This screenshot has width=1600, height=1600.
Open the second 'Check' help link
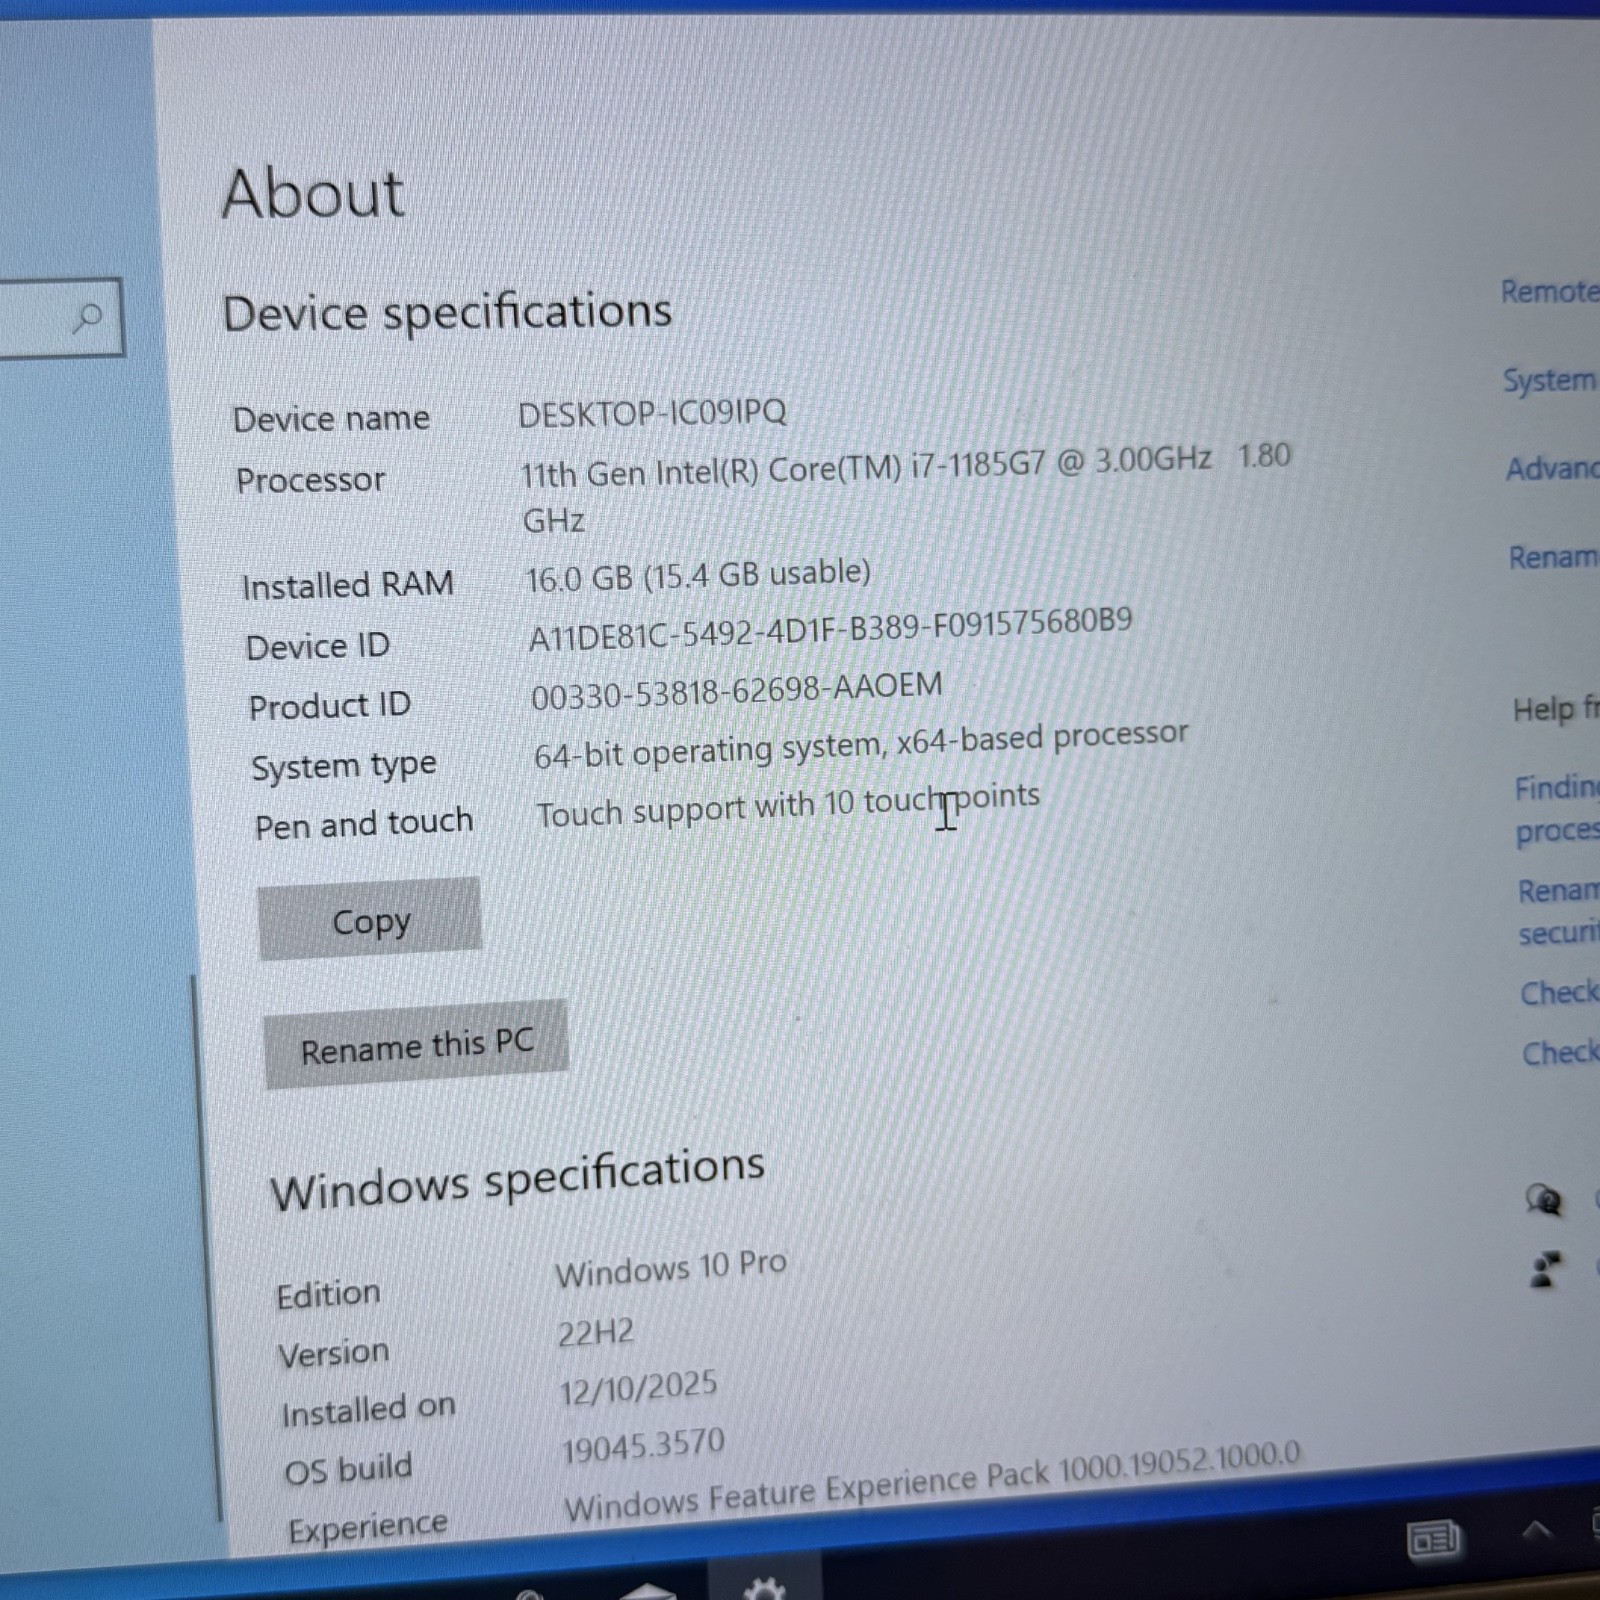1561,1052
